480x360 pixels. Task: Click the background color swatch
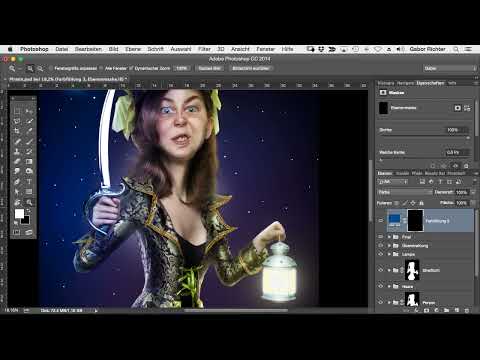[x=26, y=220]
